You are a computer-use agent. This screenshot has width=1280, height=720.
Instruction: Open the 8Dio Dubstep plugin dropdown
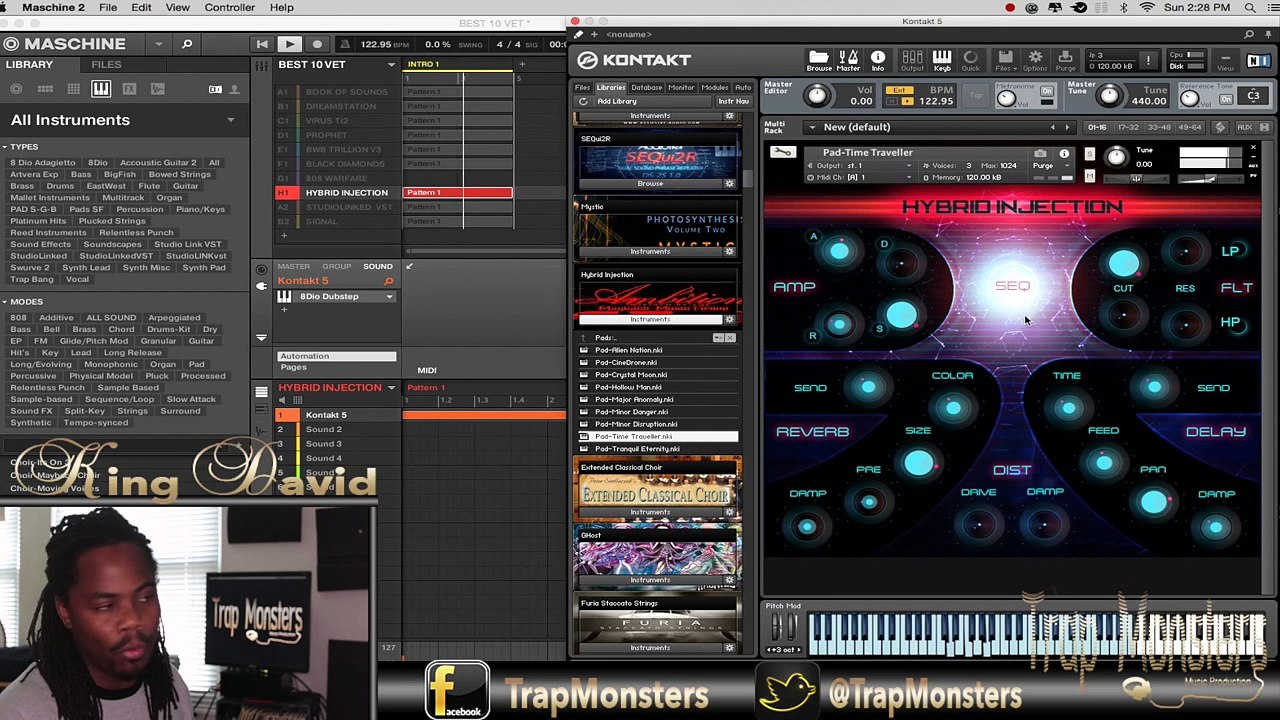click(x=389, y=297)
